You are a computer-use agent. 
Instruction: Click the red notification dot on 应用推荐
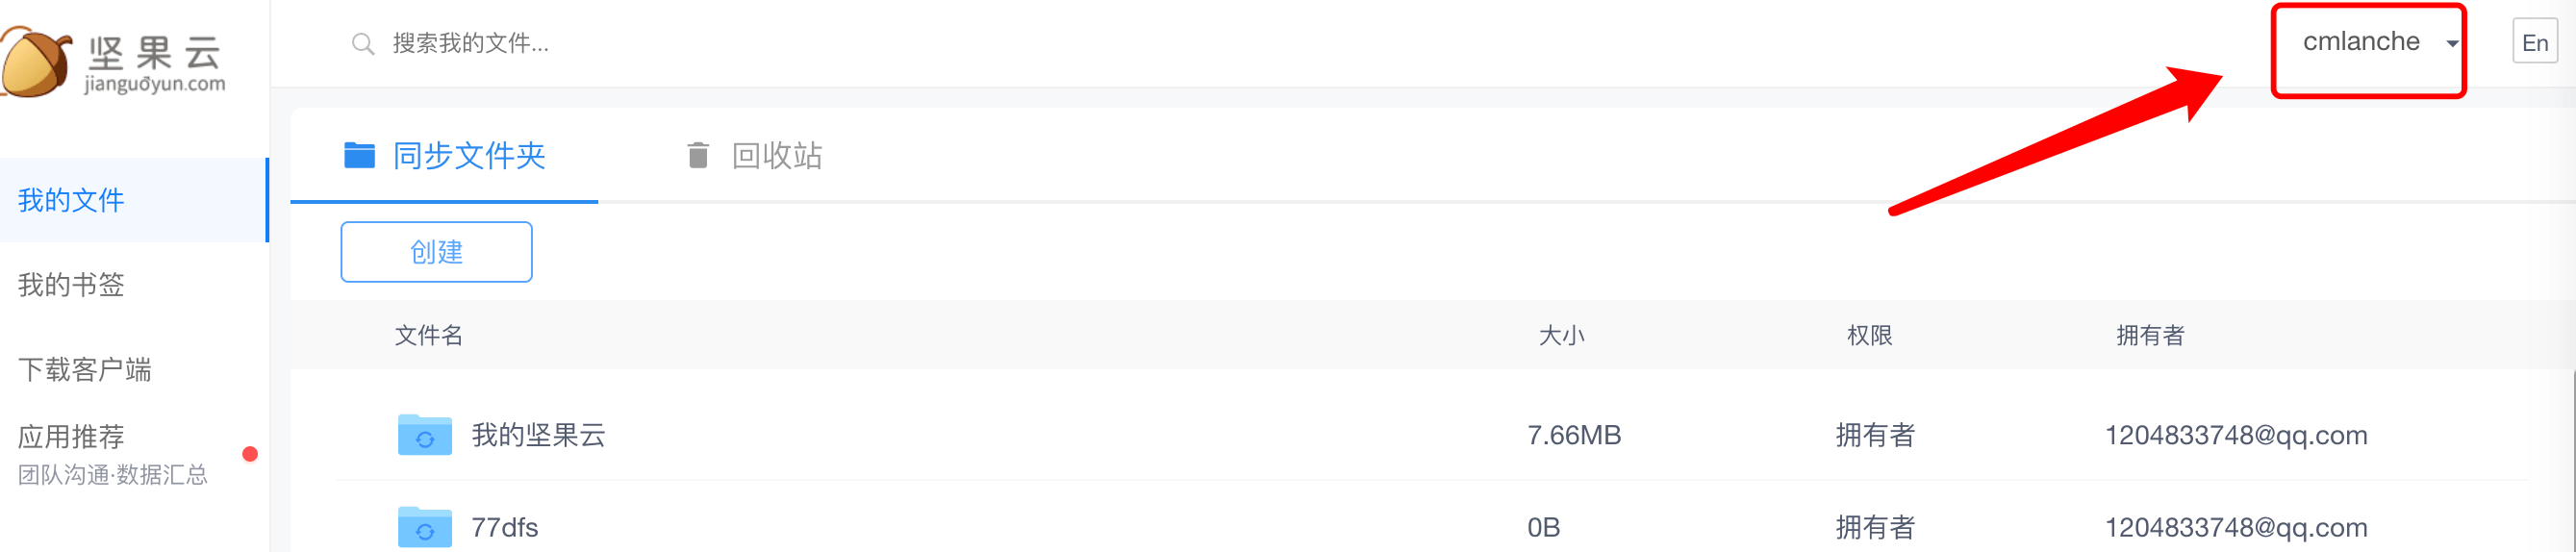(x=250, y=454)
